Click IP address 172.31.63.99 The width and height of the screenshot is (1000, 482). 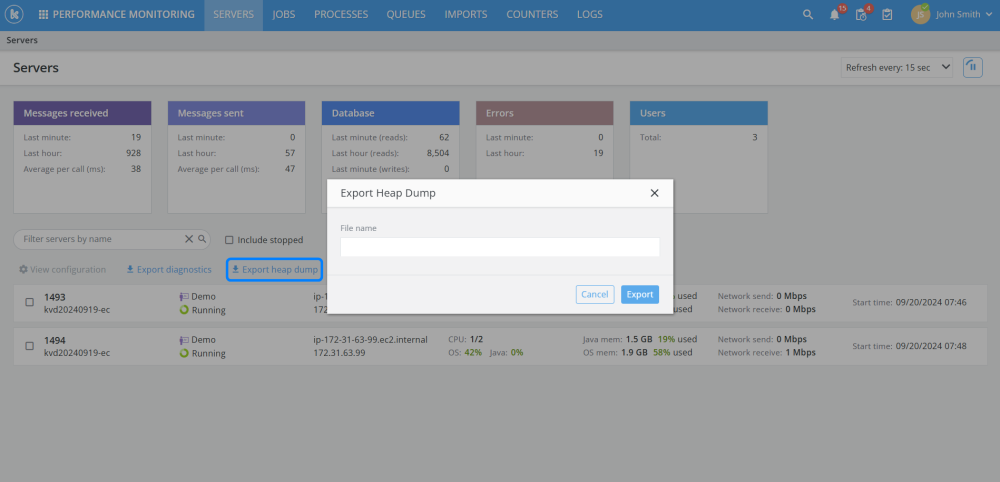(339, 353)
